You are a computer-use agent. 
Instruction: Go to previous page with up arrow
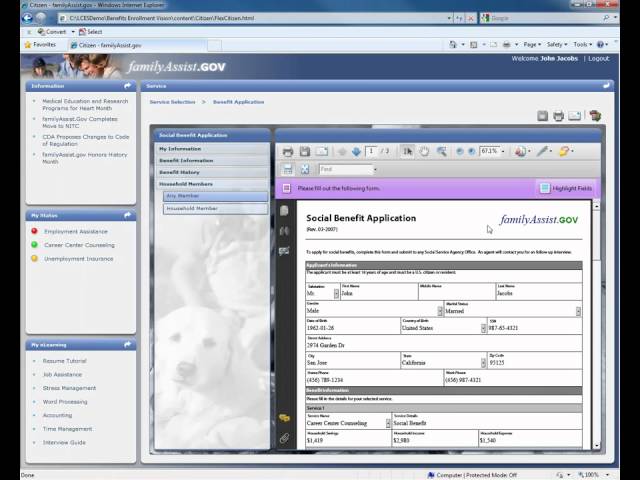click(342, 152)
